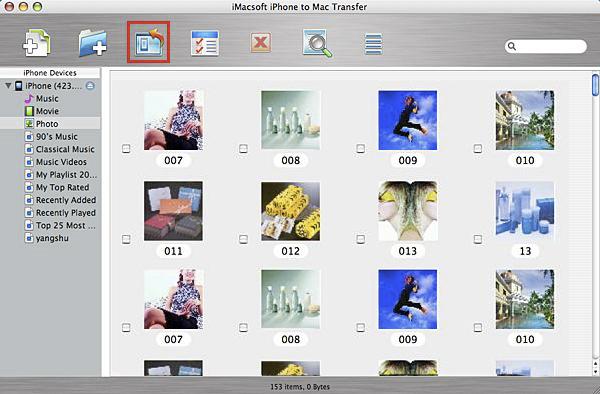Viewport: 600px width, 394px height.
Task: Click the magnifier icon in search field
Action: tap(512, 46)
